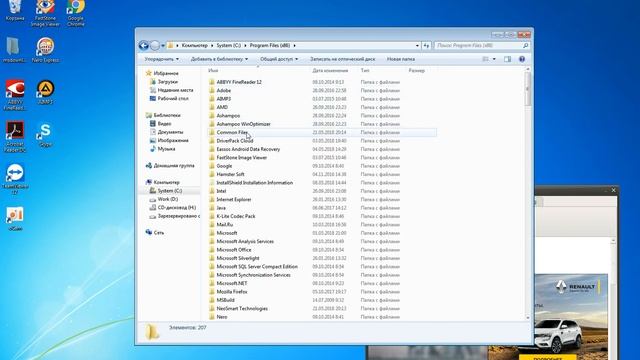This screenshot has height=360, width=640.
Task: Open the view options dropdown arrow
Action: pos(494,59)
